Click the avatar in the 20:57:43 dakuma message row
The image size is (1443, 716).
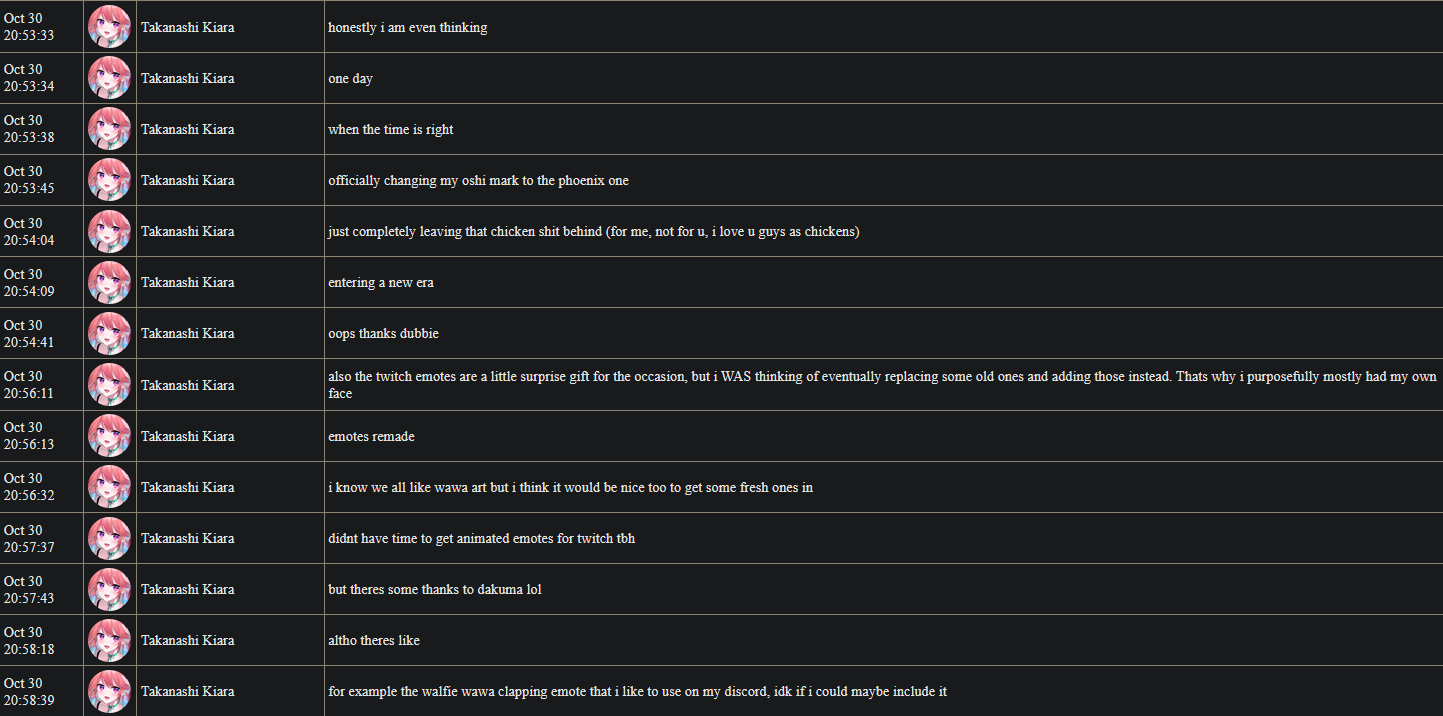pos(109,589)
